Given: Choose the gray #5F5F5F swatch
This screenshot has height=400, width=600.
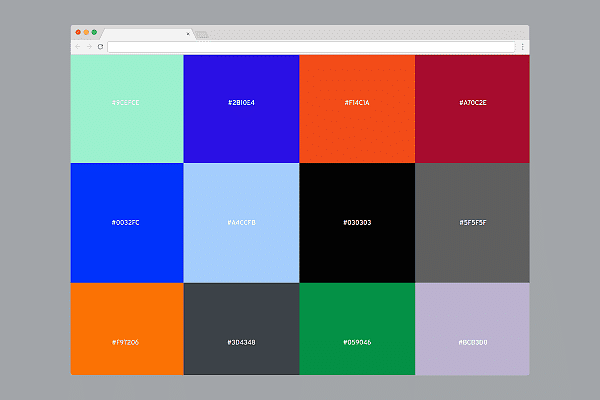Looking at the screenshot, I should coord(472,222).
